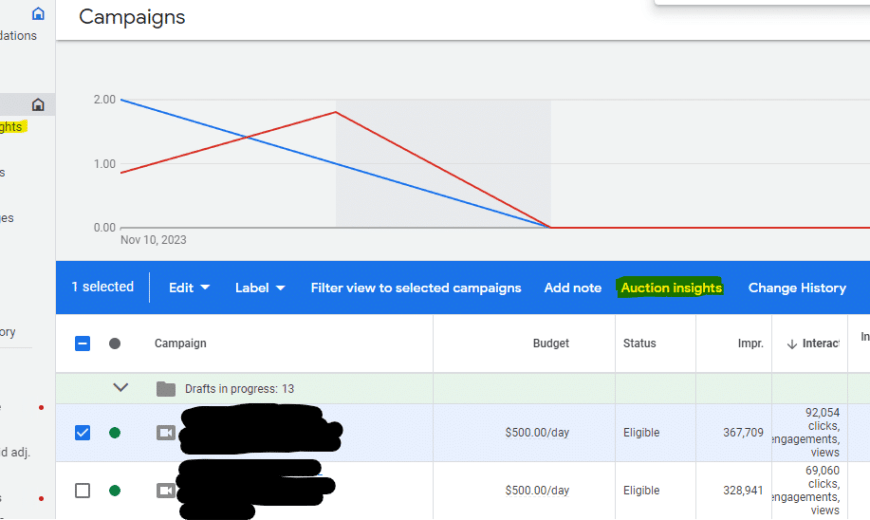Click the Campaigns page title
Viewport: 870px width, 520px height.
click(132, 17)
